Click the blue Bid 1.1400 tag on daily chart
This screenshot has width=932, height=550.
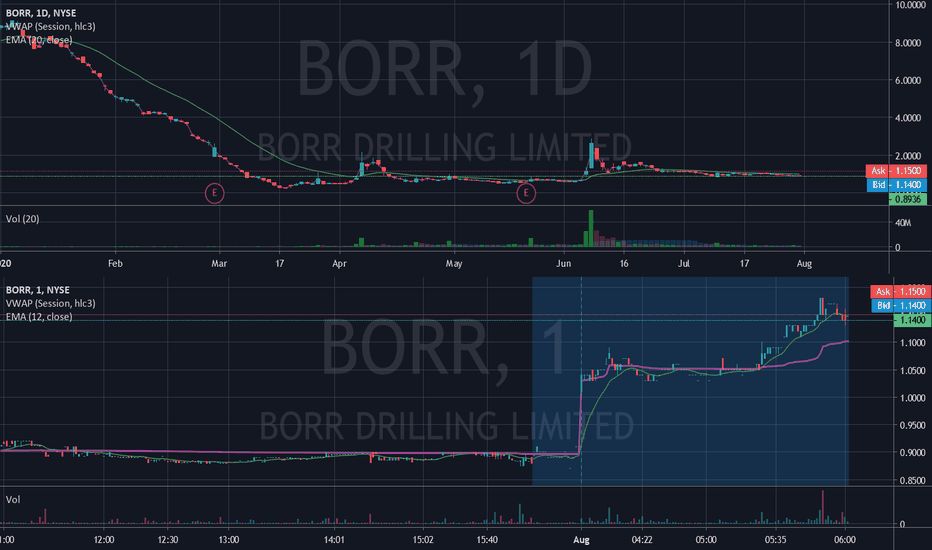pos(896,185)
